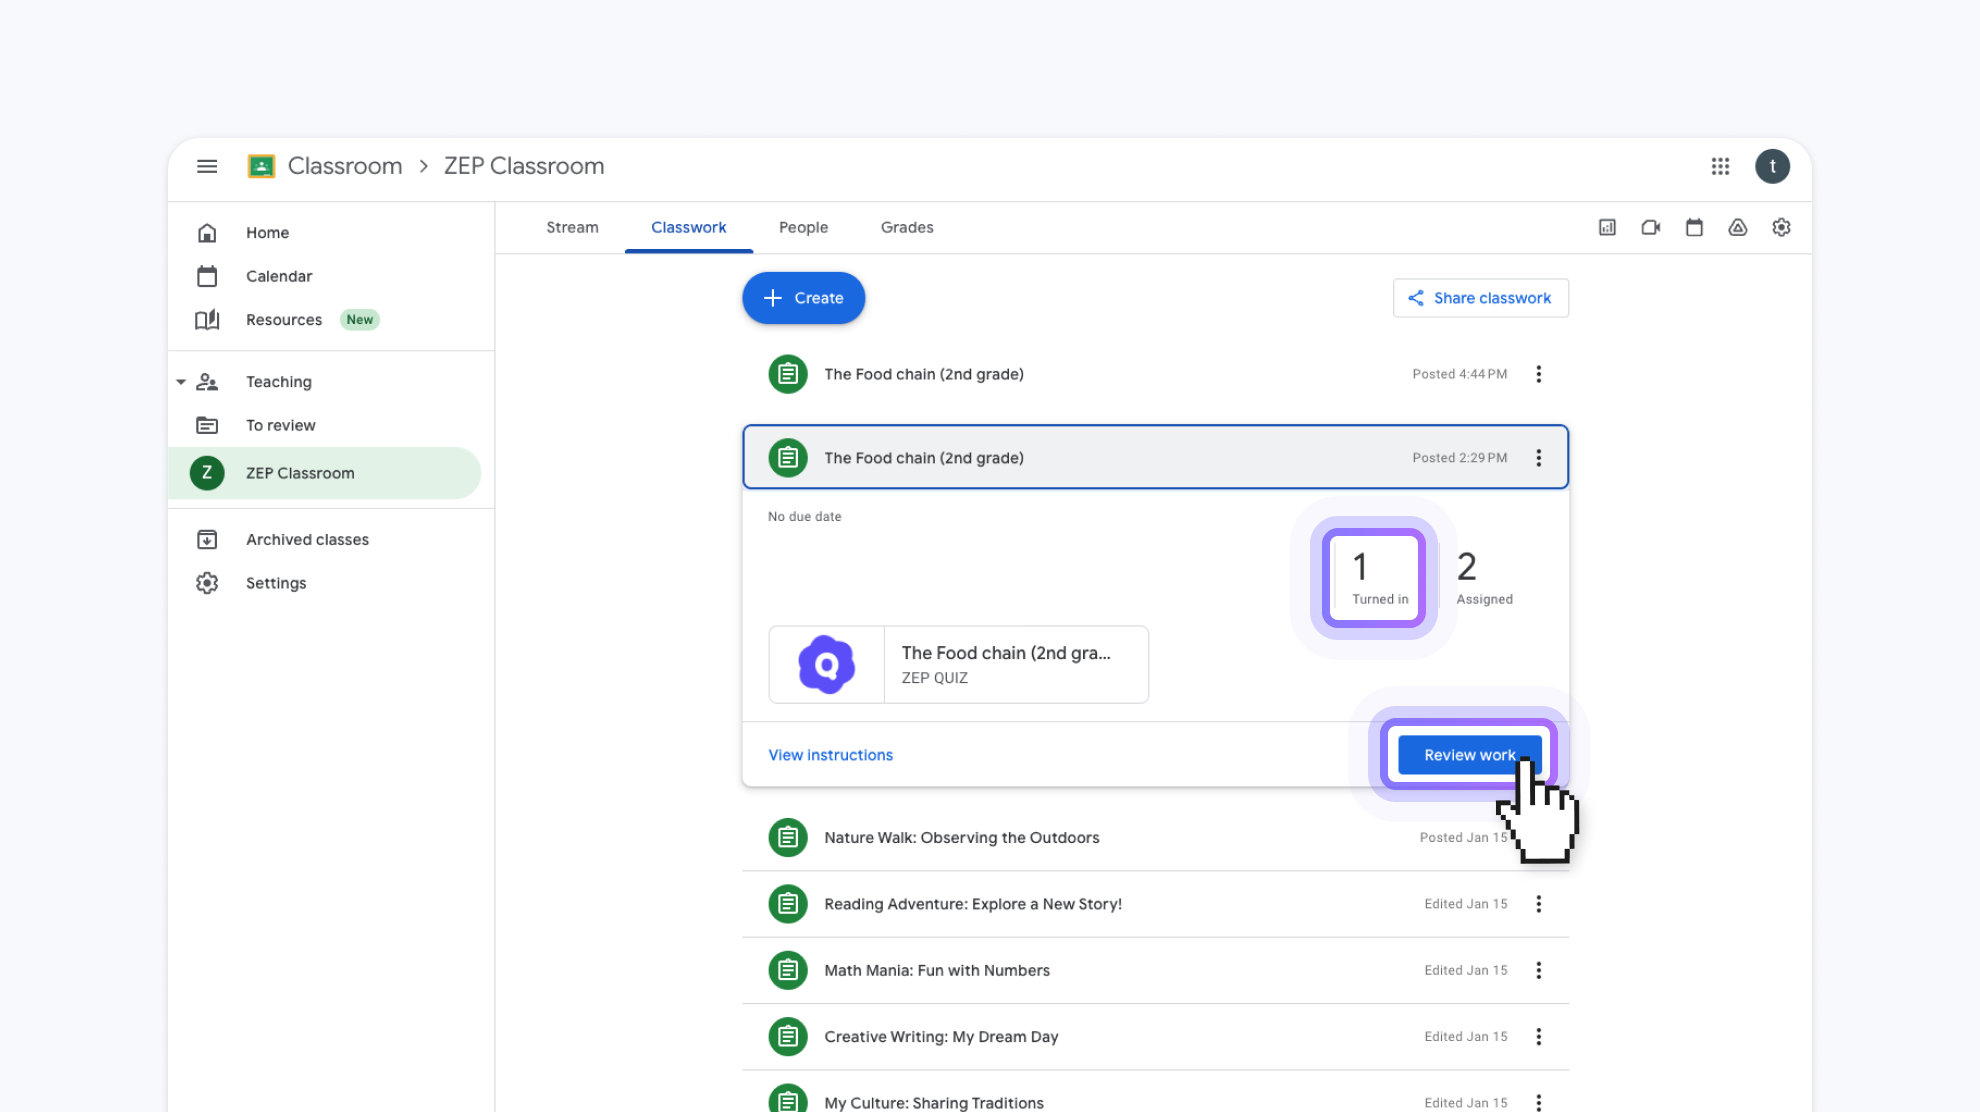Open class settings gear in toolbar
The width and height of the screenshot is (1980, 1112).
pyautogui.click(x=1781, y=228)
